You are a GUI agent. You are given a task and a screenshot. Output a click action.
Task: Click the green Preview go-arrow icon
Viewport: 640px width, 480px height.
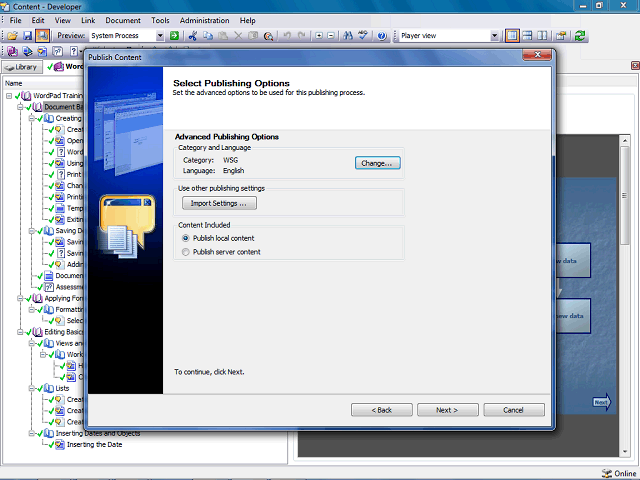(x=174, y=36)
